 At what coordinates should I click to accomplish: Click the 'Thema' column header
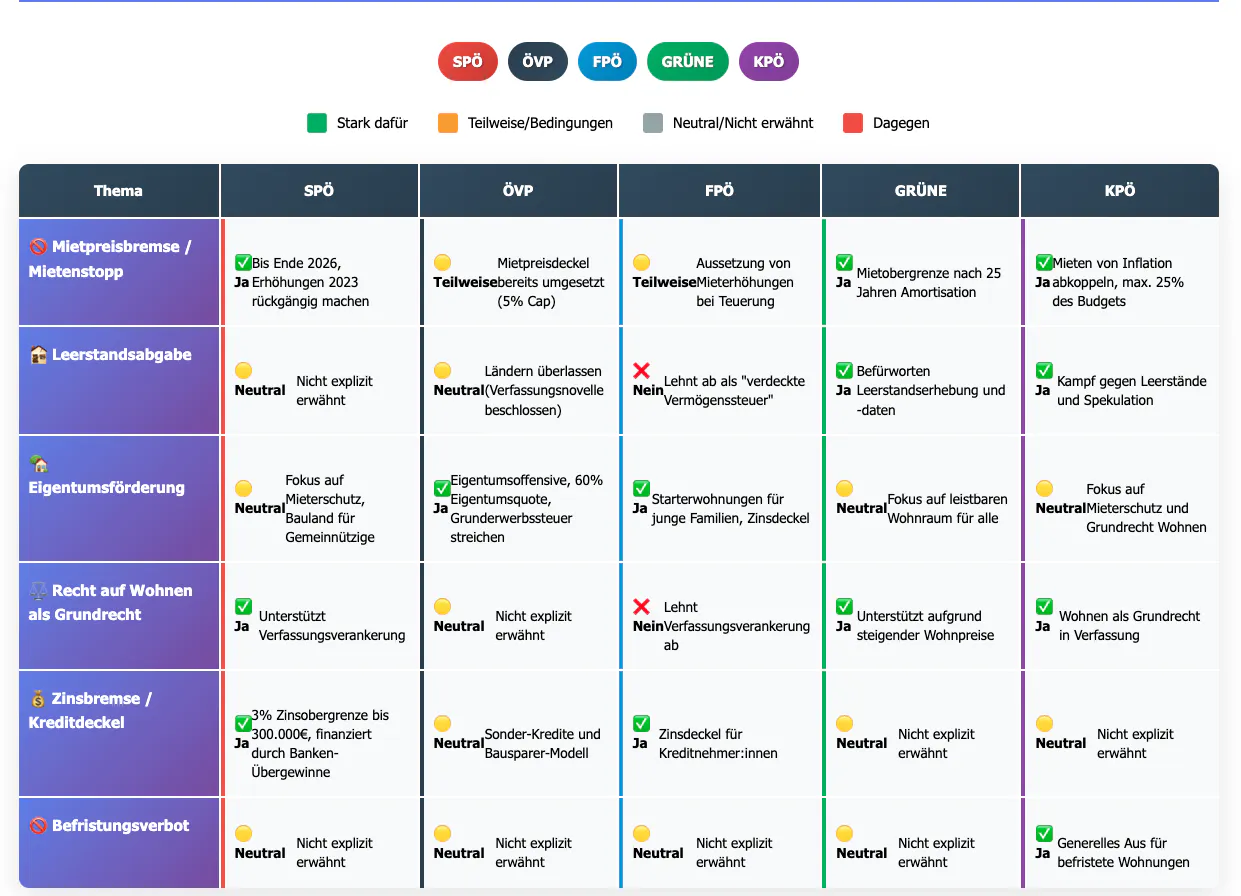tap(119, 191)
